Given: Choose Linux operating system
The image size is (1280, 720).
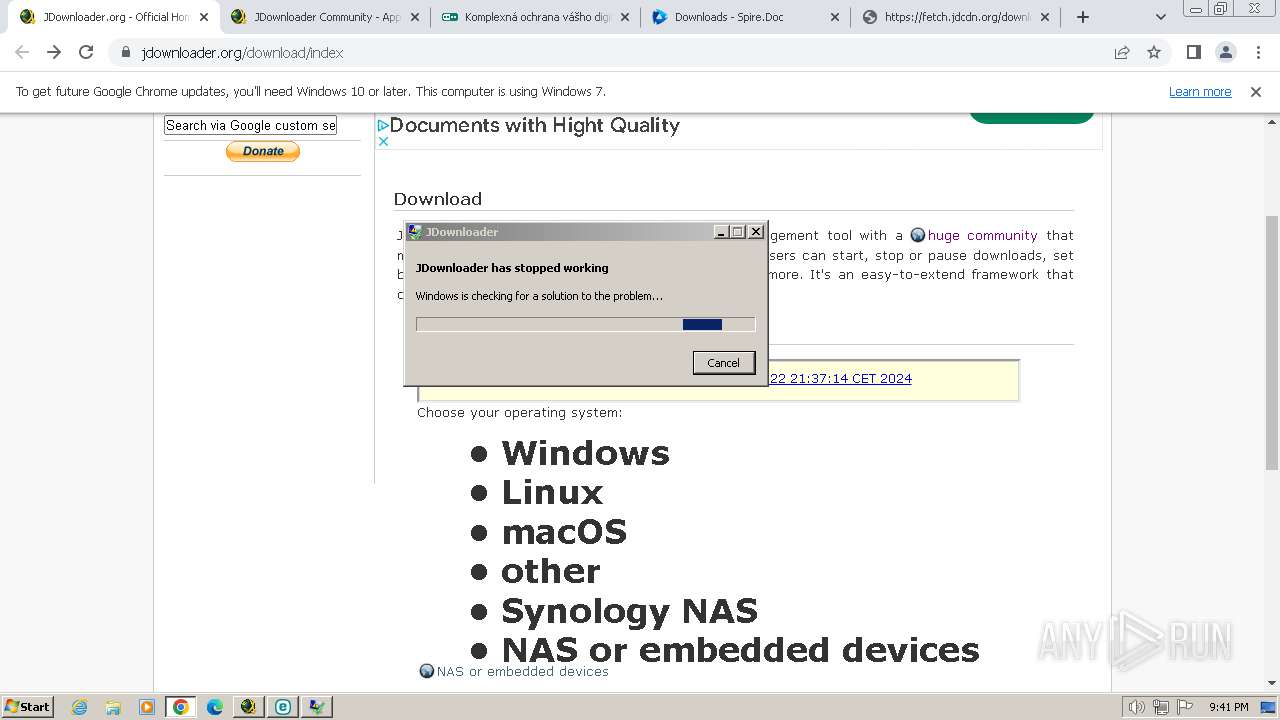Looking at the screenshot, I should [x=552, y=492].
